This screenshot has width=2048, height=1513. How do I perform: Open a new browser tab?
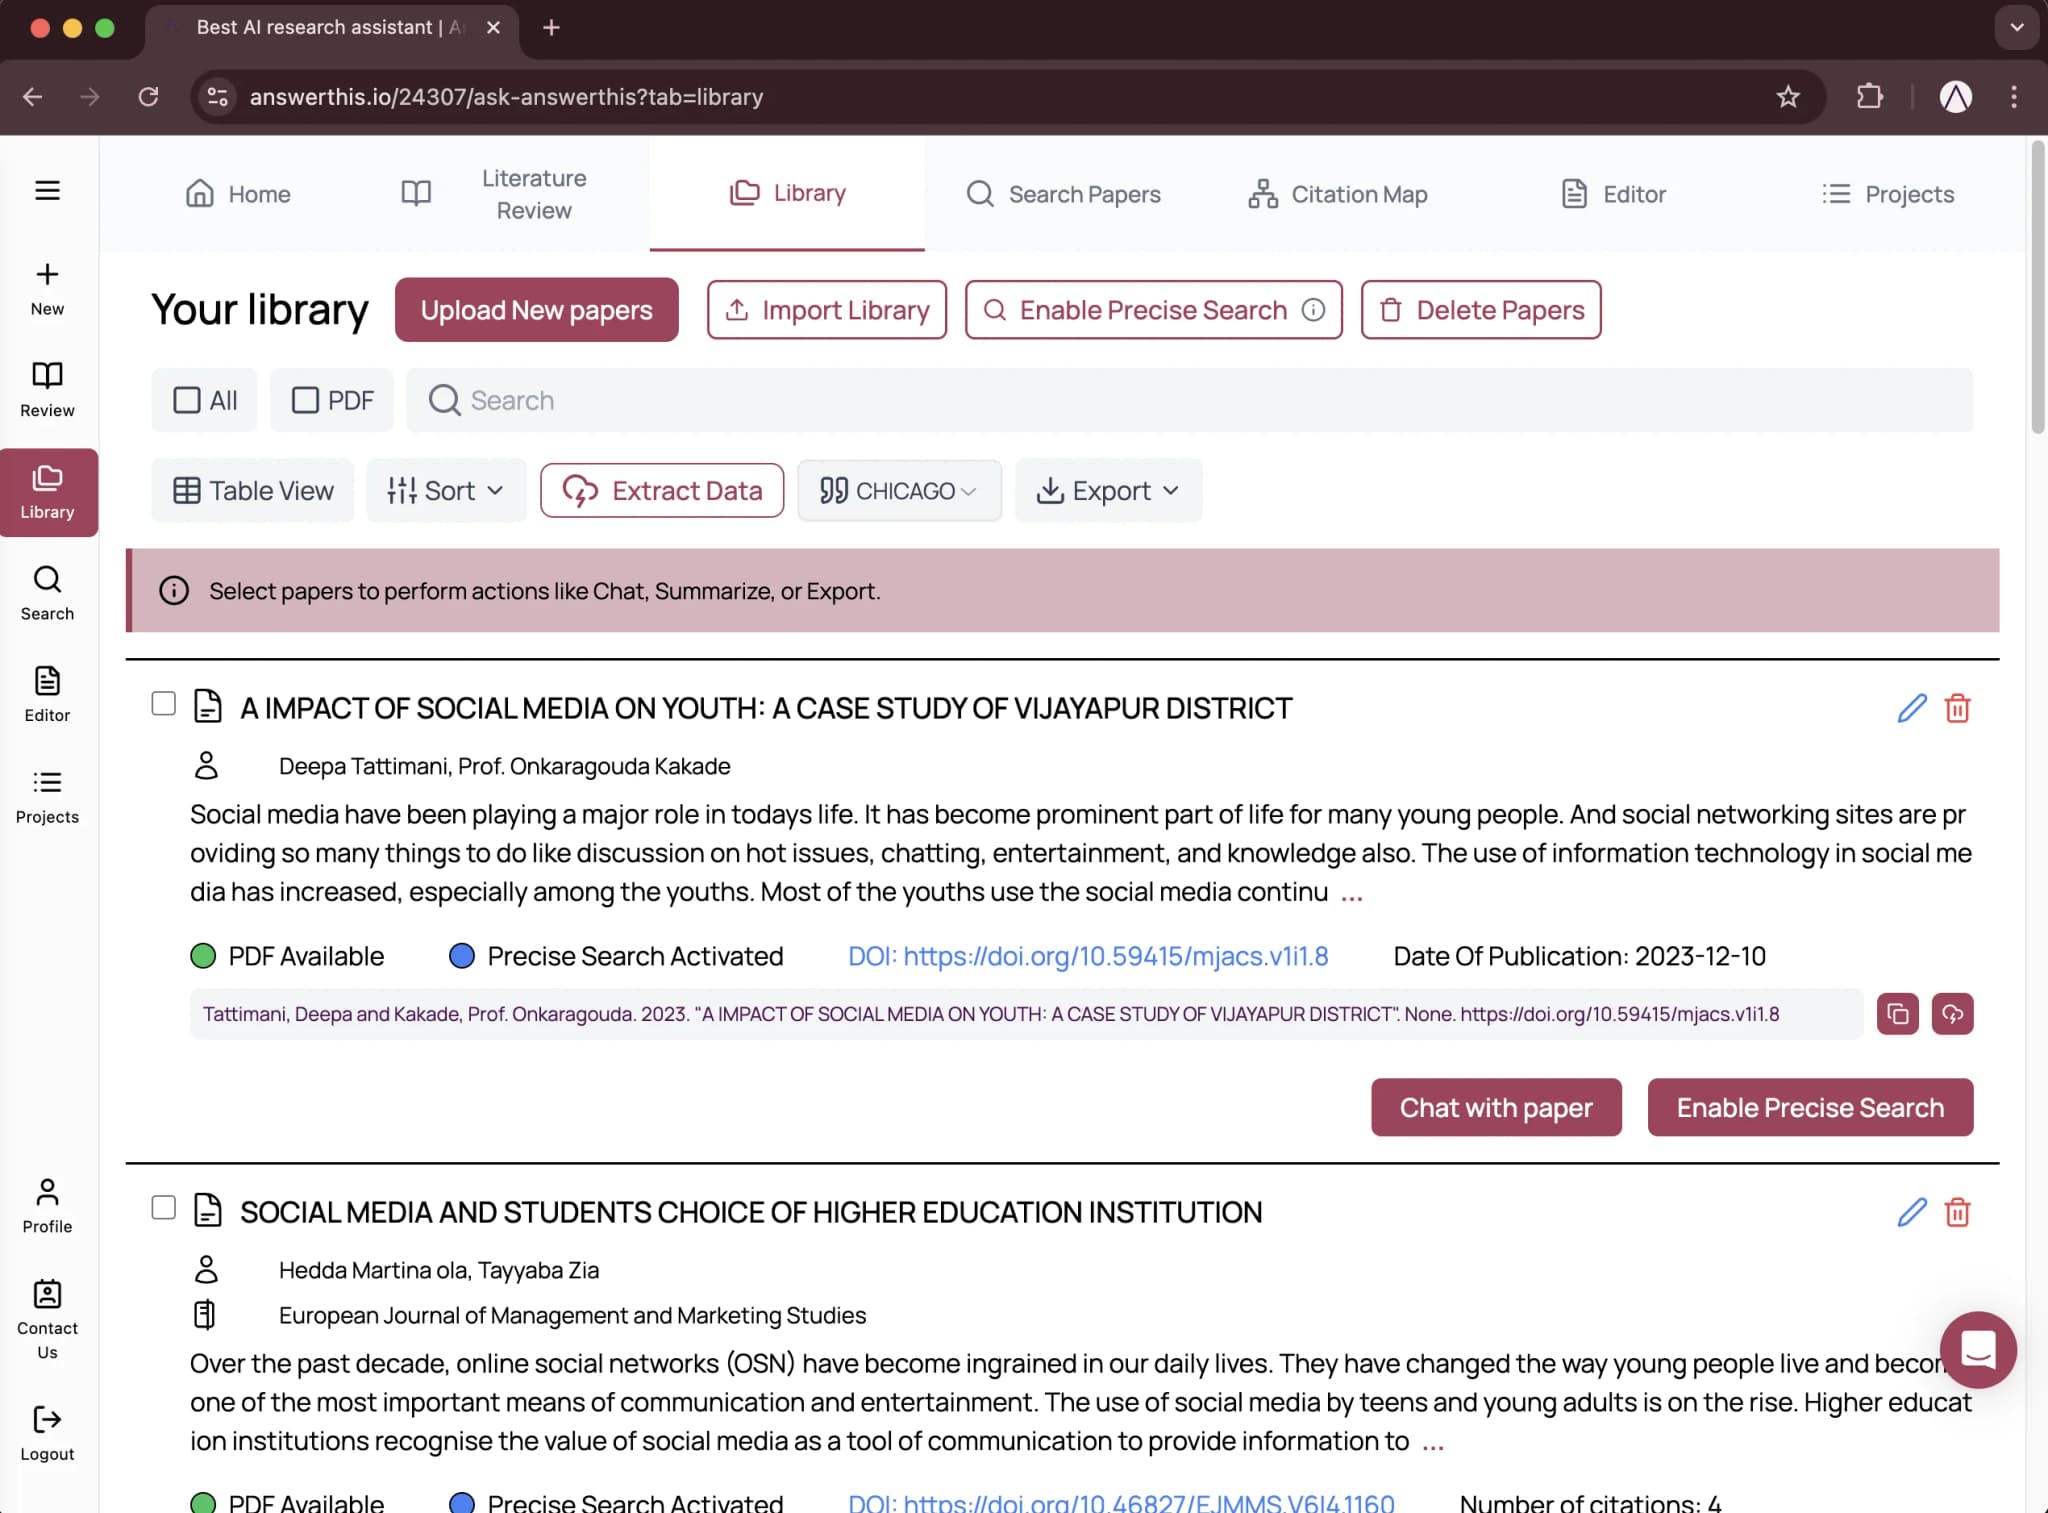point(551,28)
